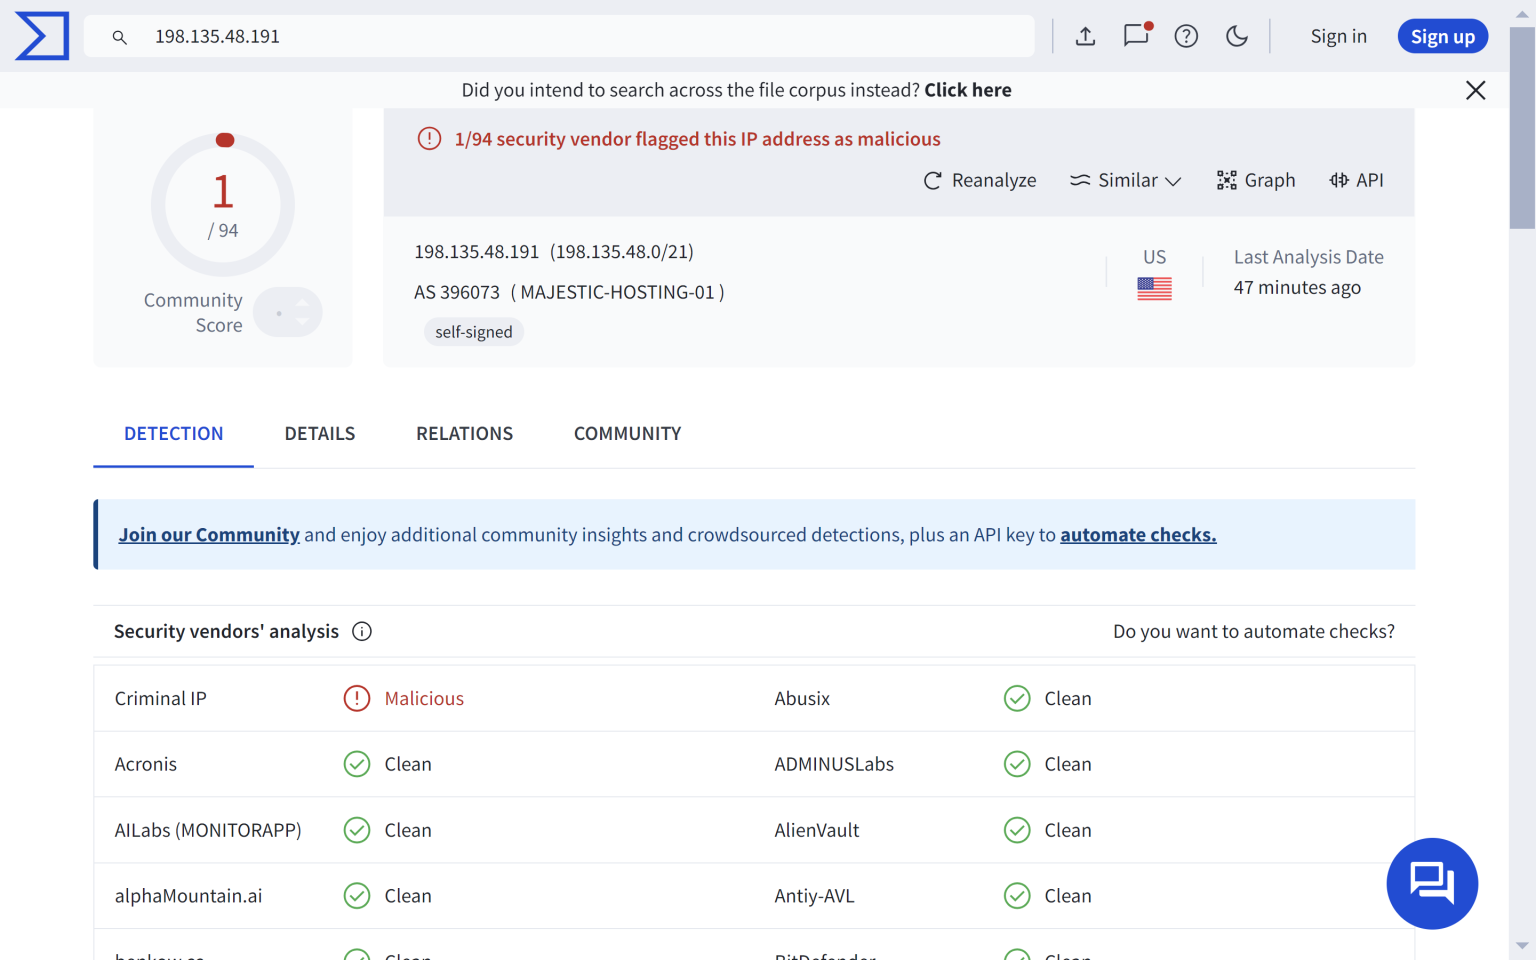The image size is (1536, 960).
Task: Switch to the RELATIONS tab
Action: click(x=464, y=433)
